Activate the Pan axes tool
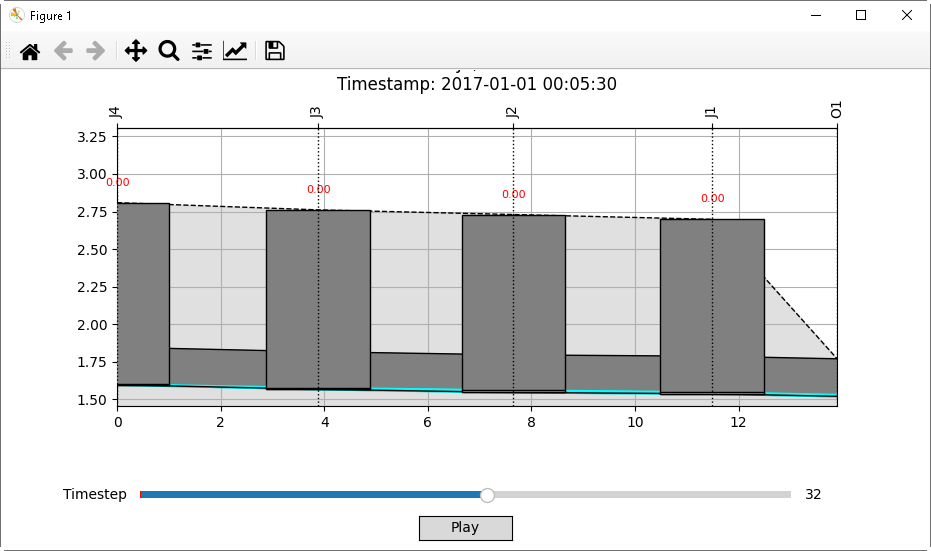Screen dimensions: 931x551 (136, 51)
